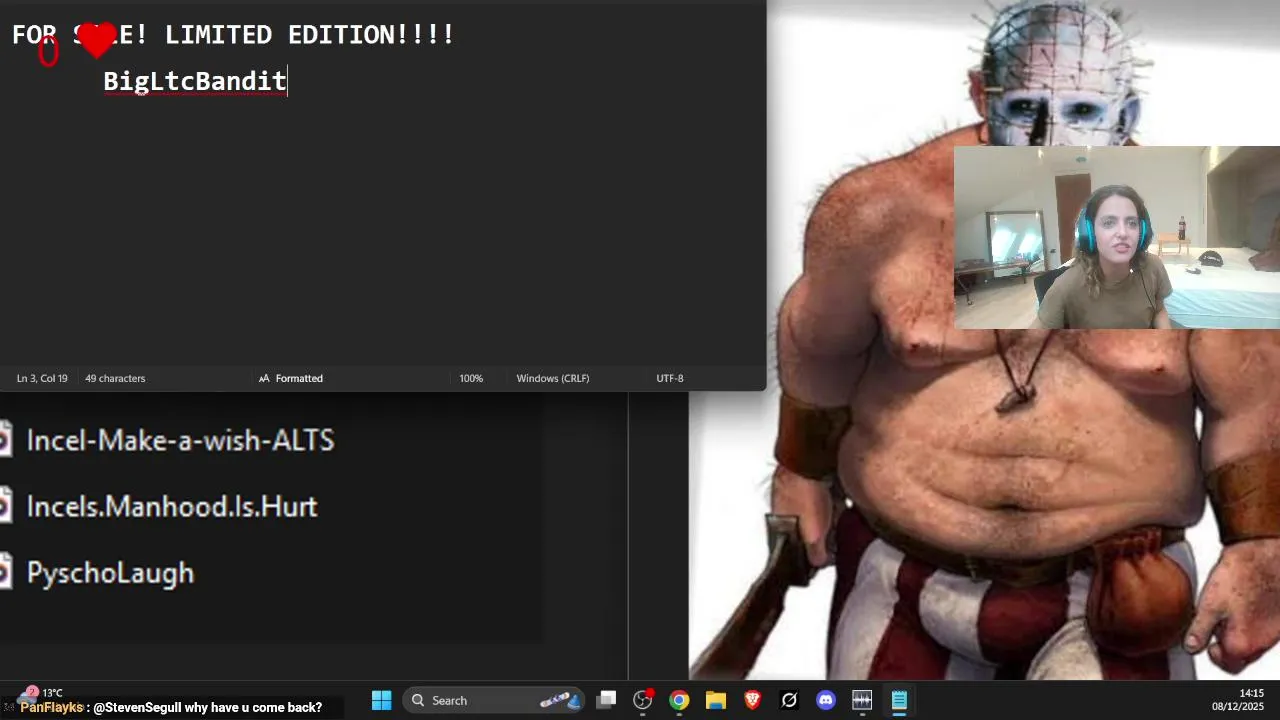Screen dimensions: 1280x720
Task: Open the black slashed-circle app icon
Action: 789,700
